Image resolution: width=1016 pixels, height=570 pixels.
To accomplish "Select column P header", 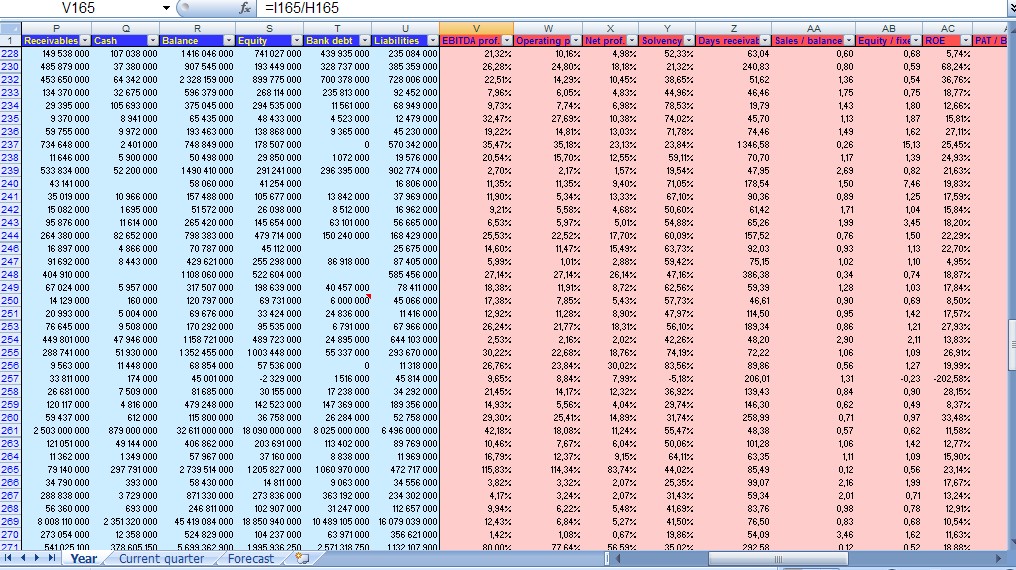I will (x=56, y=28).
